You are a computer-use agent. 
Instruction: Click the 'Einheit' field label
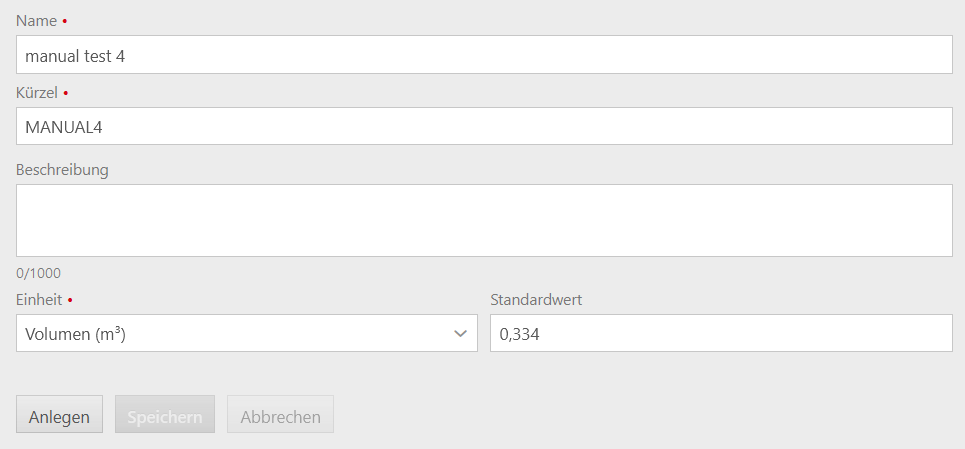pyautogui.click(x=39, y=300)
